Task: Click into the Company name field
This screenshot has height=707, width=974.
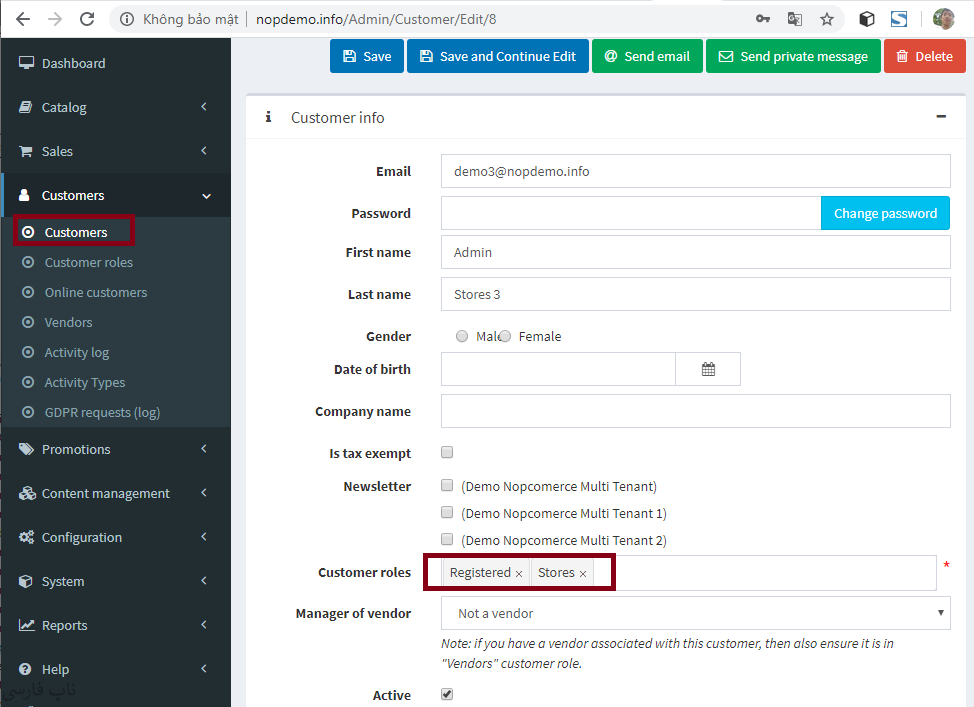Action: pyautogui.click(x=695, y=411)
